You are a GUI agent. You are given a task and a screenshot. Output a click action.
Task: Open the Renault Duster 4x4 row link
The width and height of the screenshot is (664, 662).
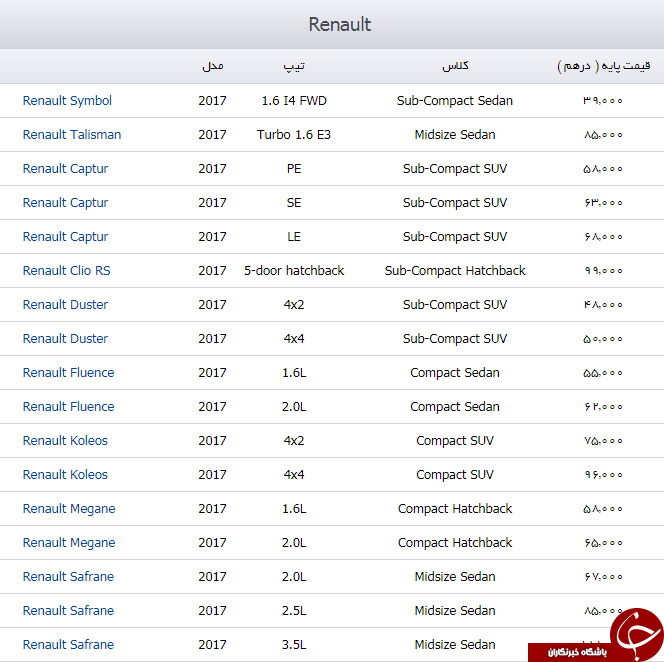pos(65,338)
